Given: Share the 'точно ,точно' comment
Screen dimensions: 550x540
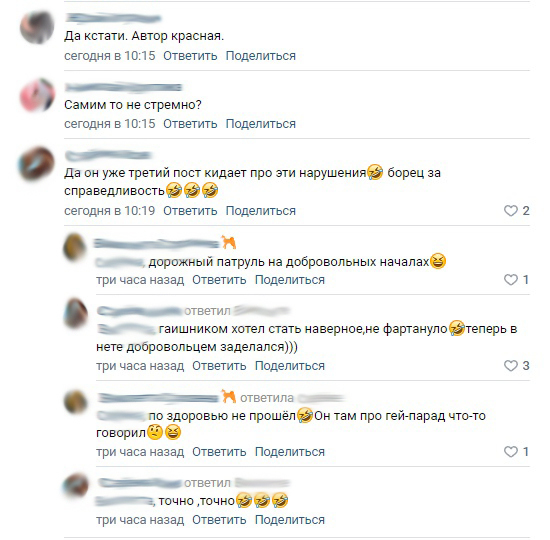Looking at the screenshot, I should click(290, 520).
